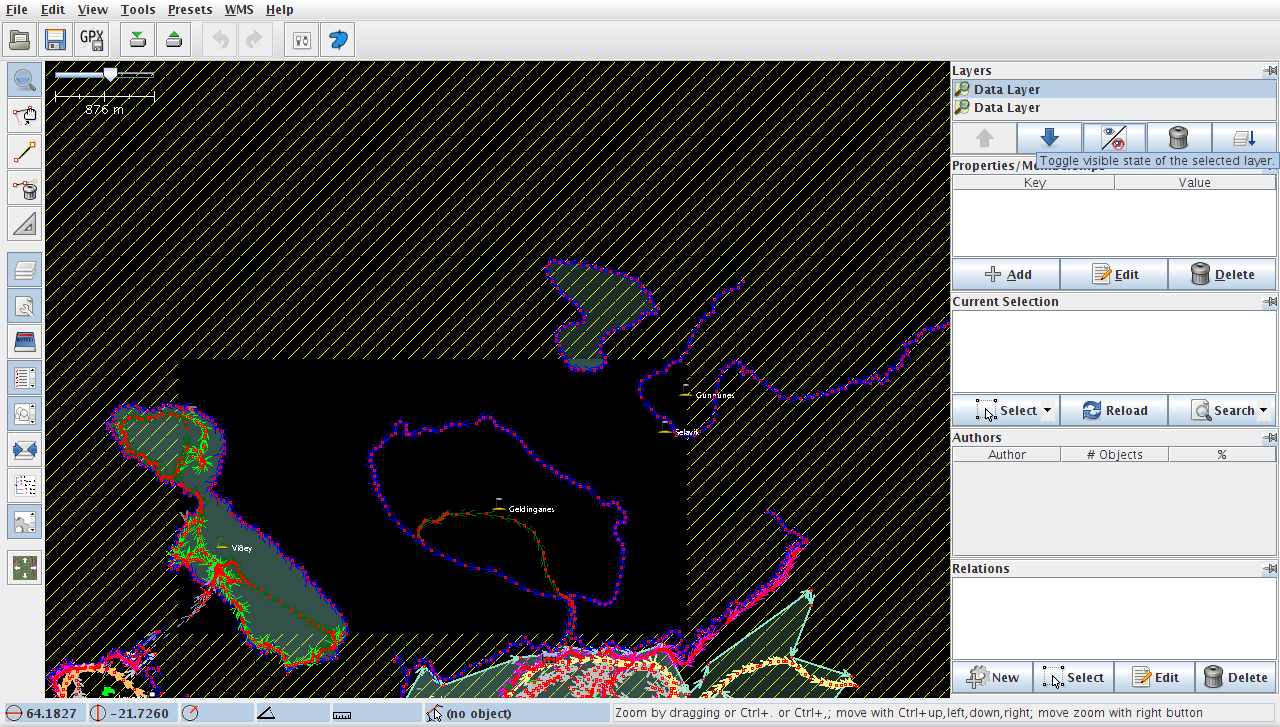The image size is (1280, 727).
Task: Toggle the Layers panel sidebar button
Action: 25,269
